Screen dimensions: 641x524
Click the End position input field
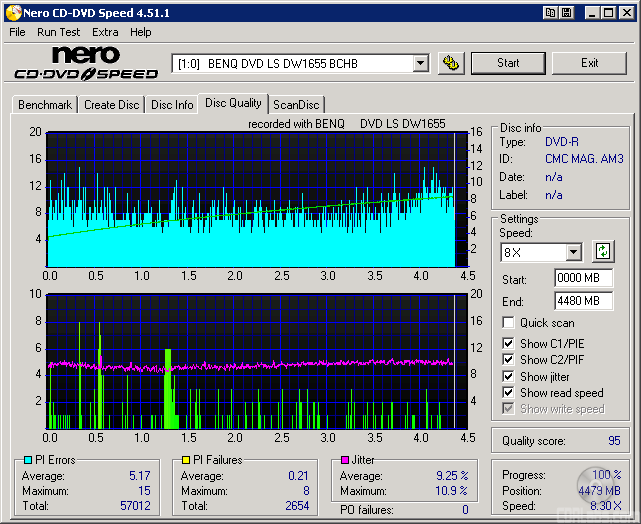coord(583,301)
